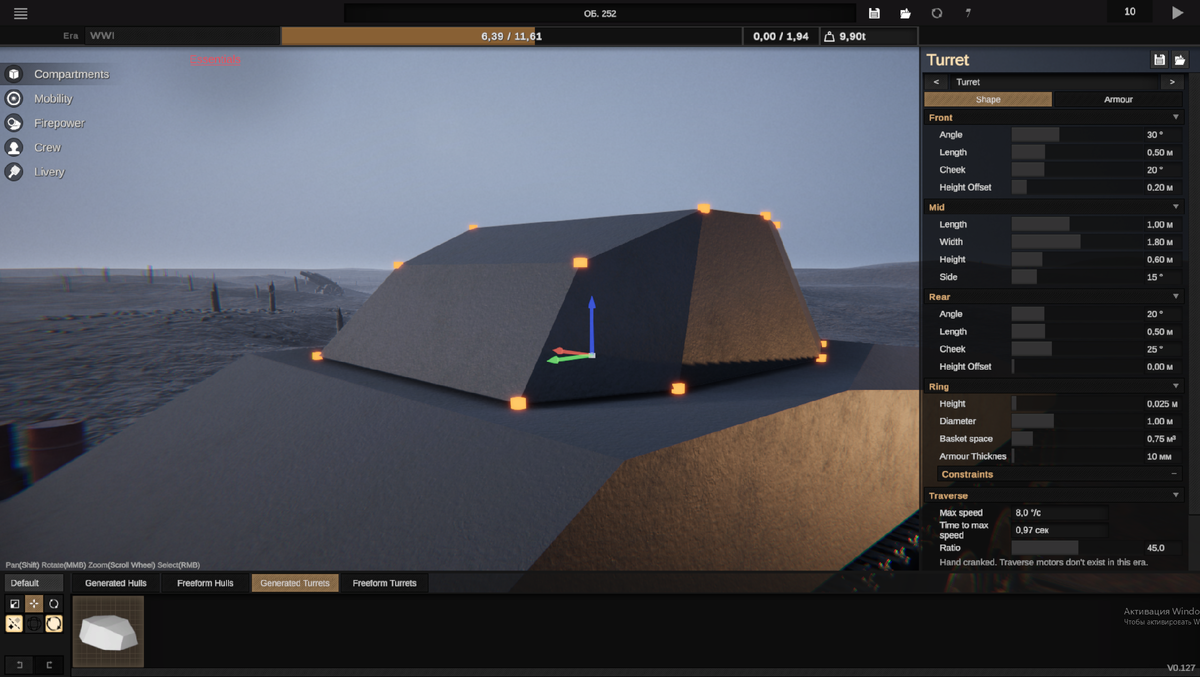This screenshot has height=677, width=1200.
Task: Switch to the Shape tab
Action: 988,100
